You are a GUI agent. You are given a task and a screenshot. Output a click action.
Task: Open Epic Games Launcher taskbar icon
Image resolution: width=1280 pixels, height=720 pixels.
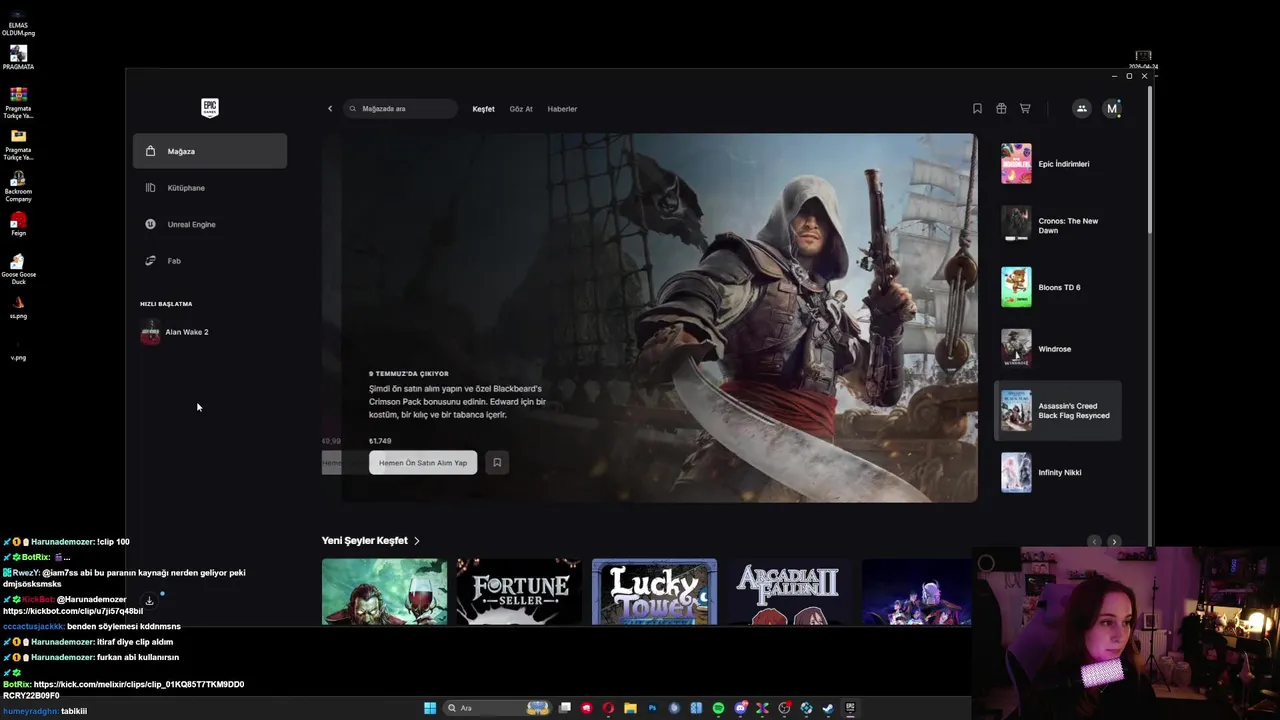tap(850, 708)
